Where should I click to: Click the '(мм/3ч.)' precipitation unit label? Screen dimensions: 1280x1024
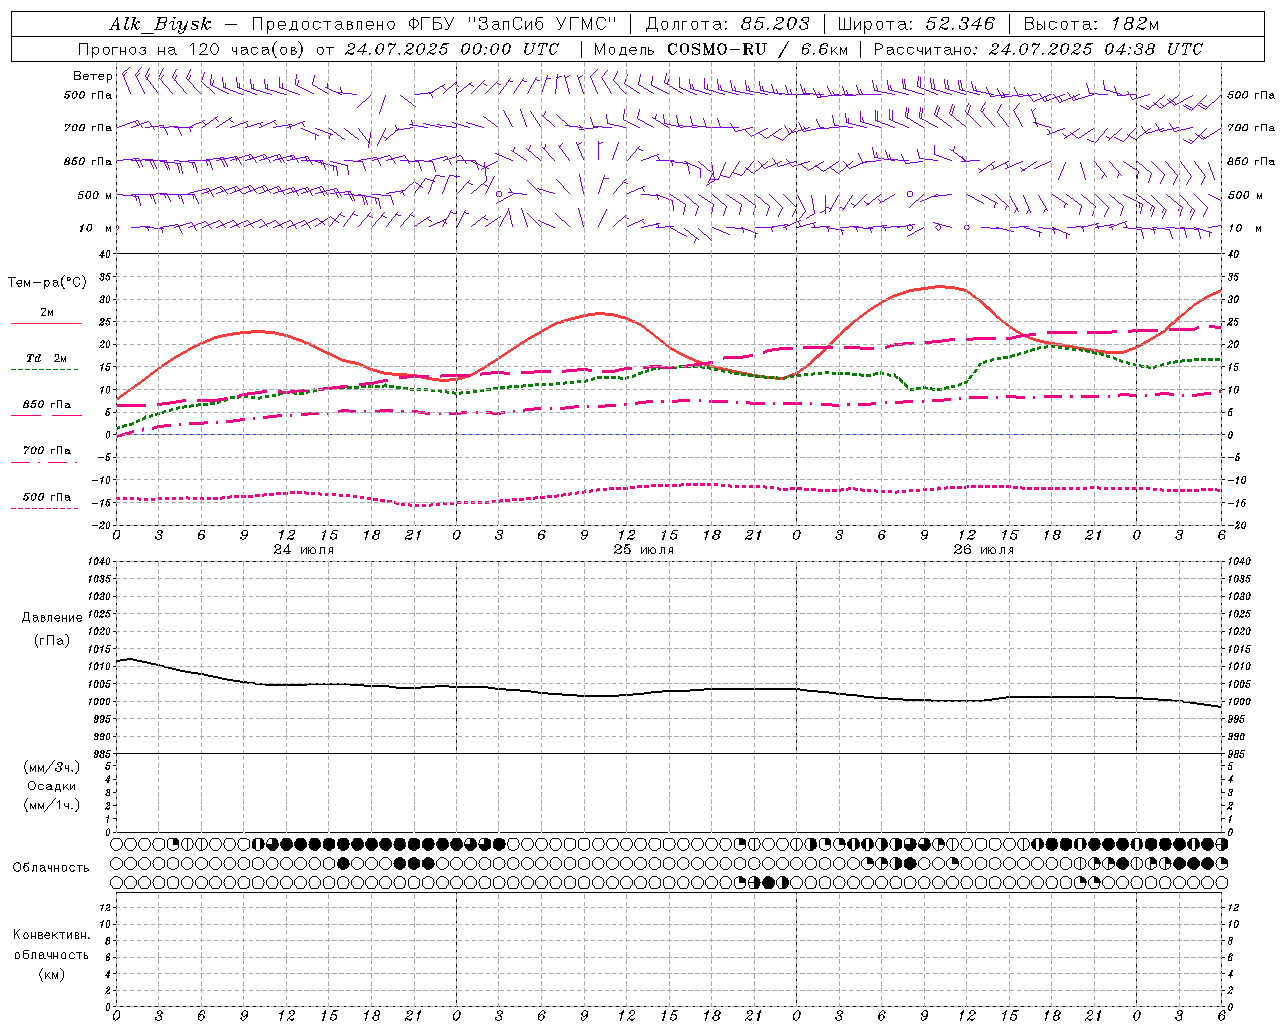pos(52,767)
